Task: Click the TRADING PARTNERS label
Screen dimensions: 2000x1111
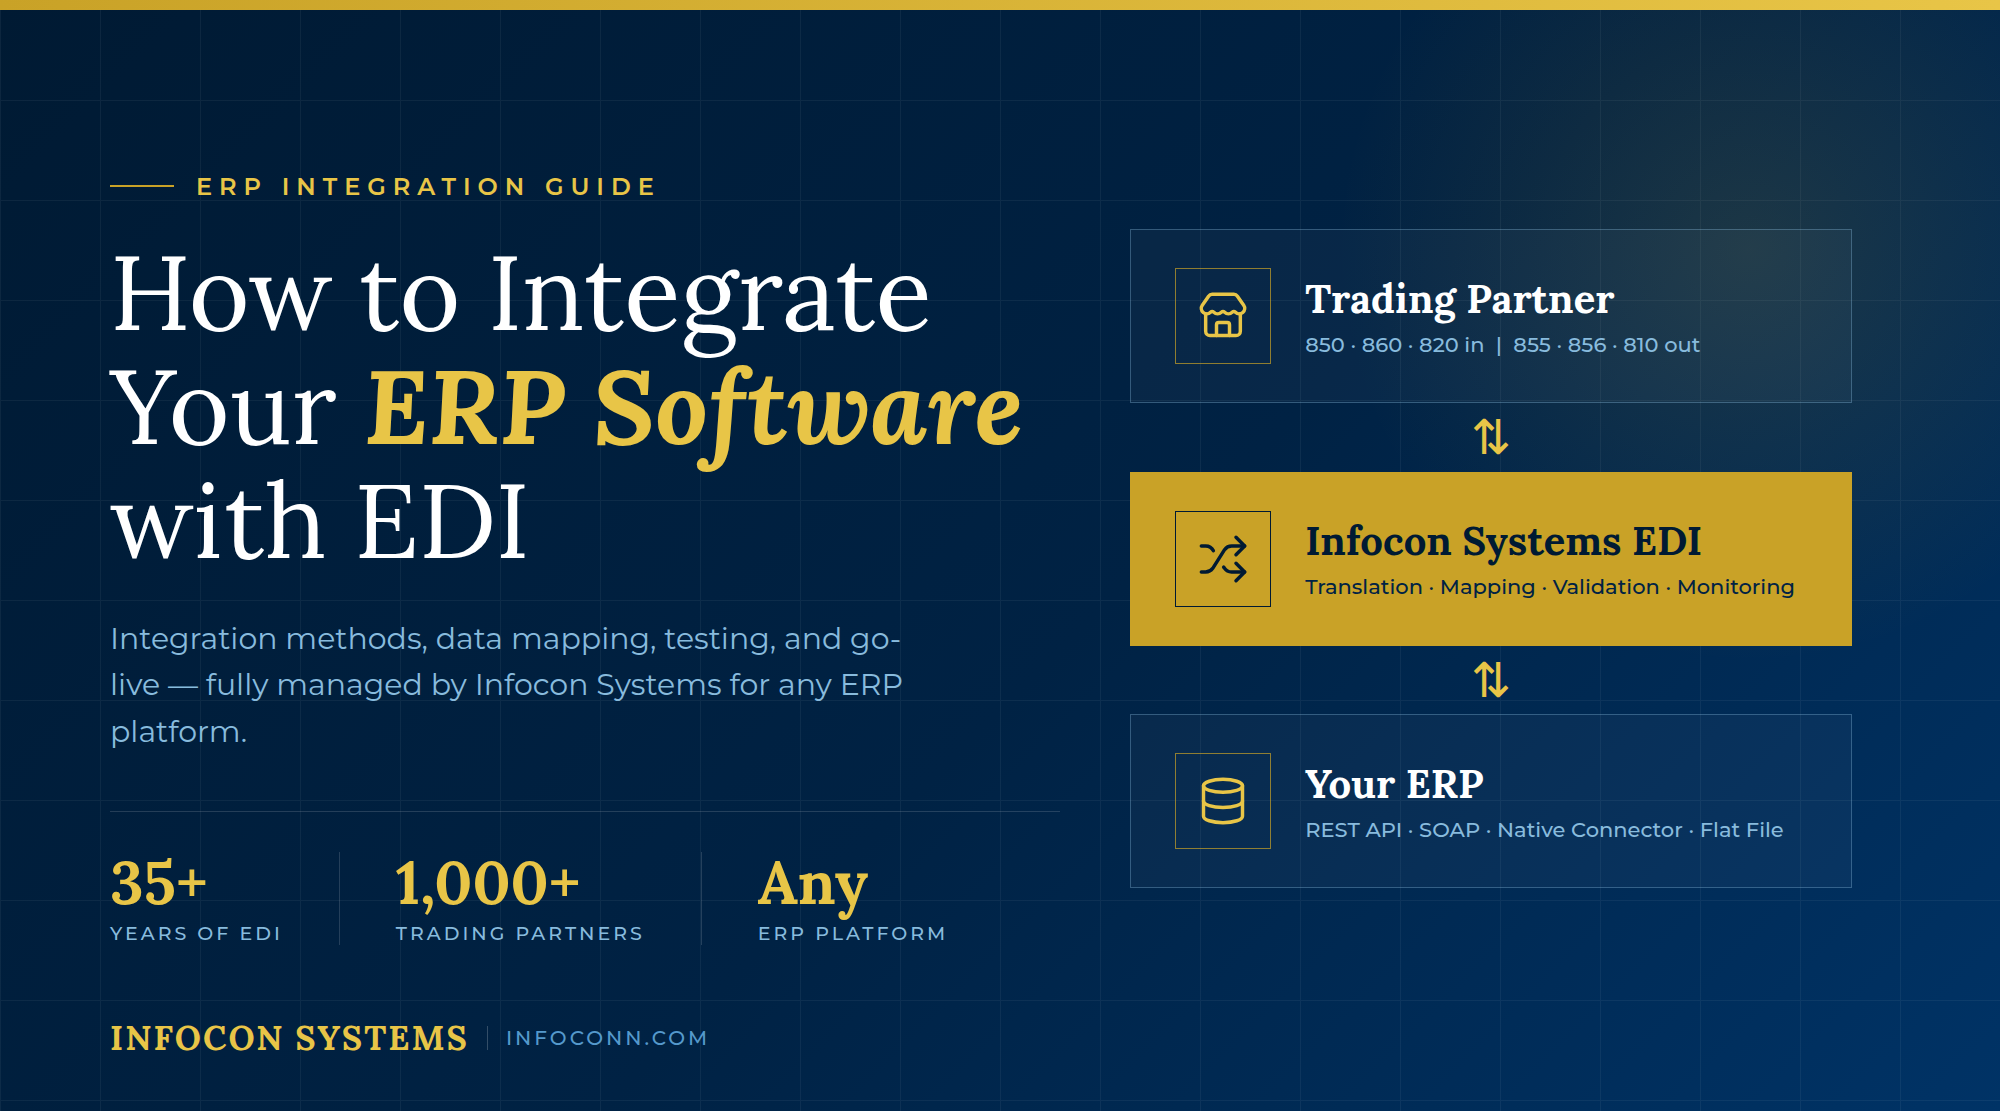Action: point(519,933)
